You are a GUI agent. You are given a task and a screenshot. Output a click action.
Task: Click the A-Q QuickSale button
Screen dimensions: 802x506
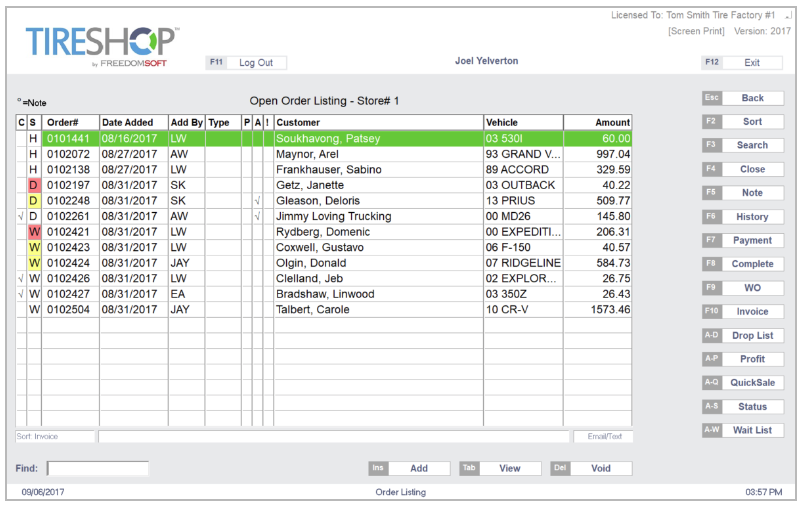752,383
